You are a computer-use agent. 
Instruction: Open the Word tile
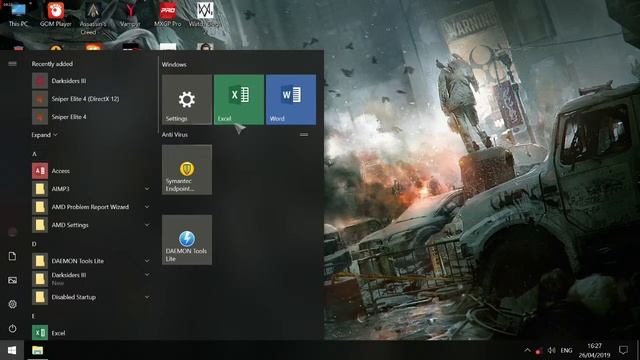tap(291, 99)
